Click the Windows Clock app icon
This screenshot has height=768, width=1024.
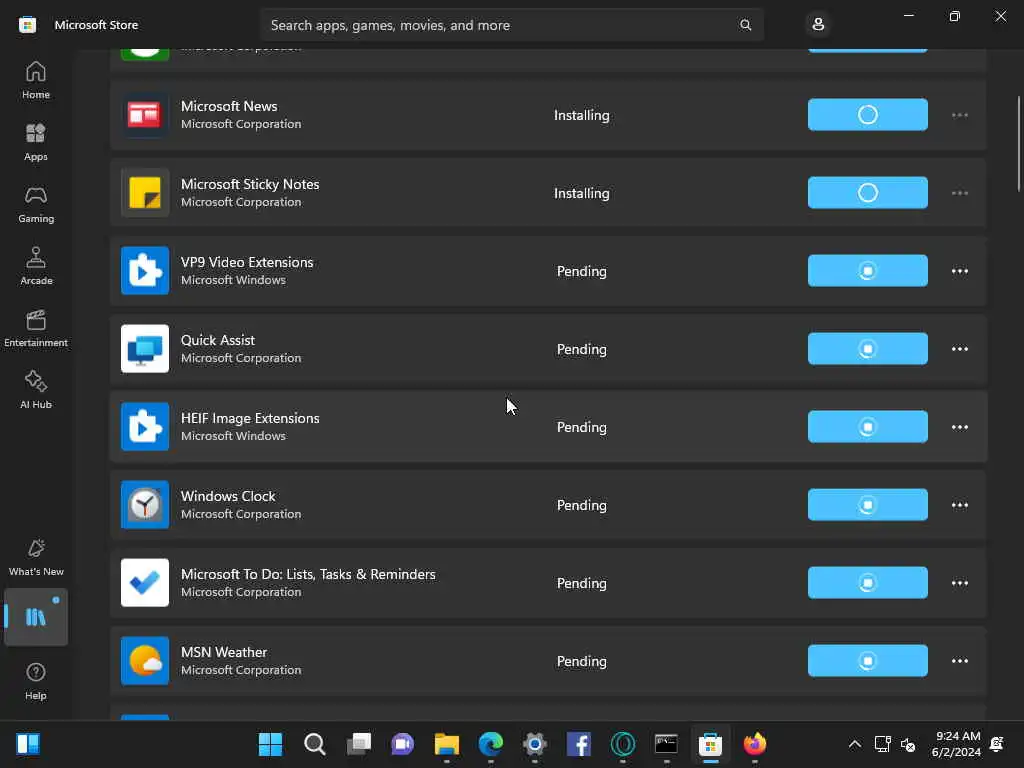click(x=145, y=505)
